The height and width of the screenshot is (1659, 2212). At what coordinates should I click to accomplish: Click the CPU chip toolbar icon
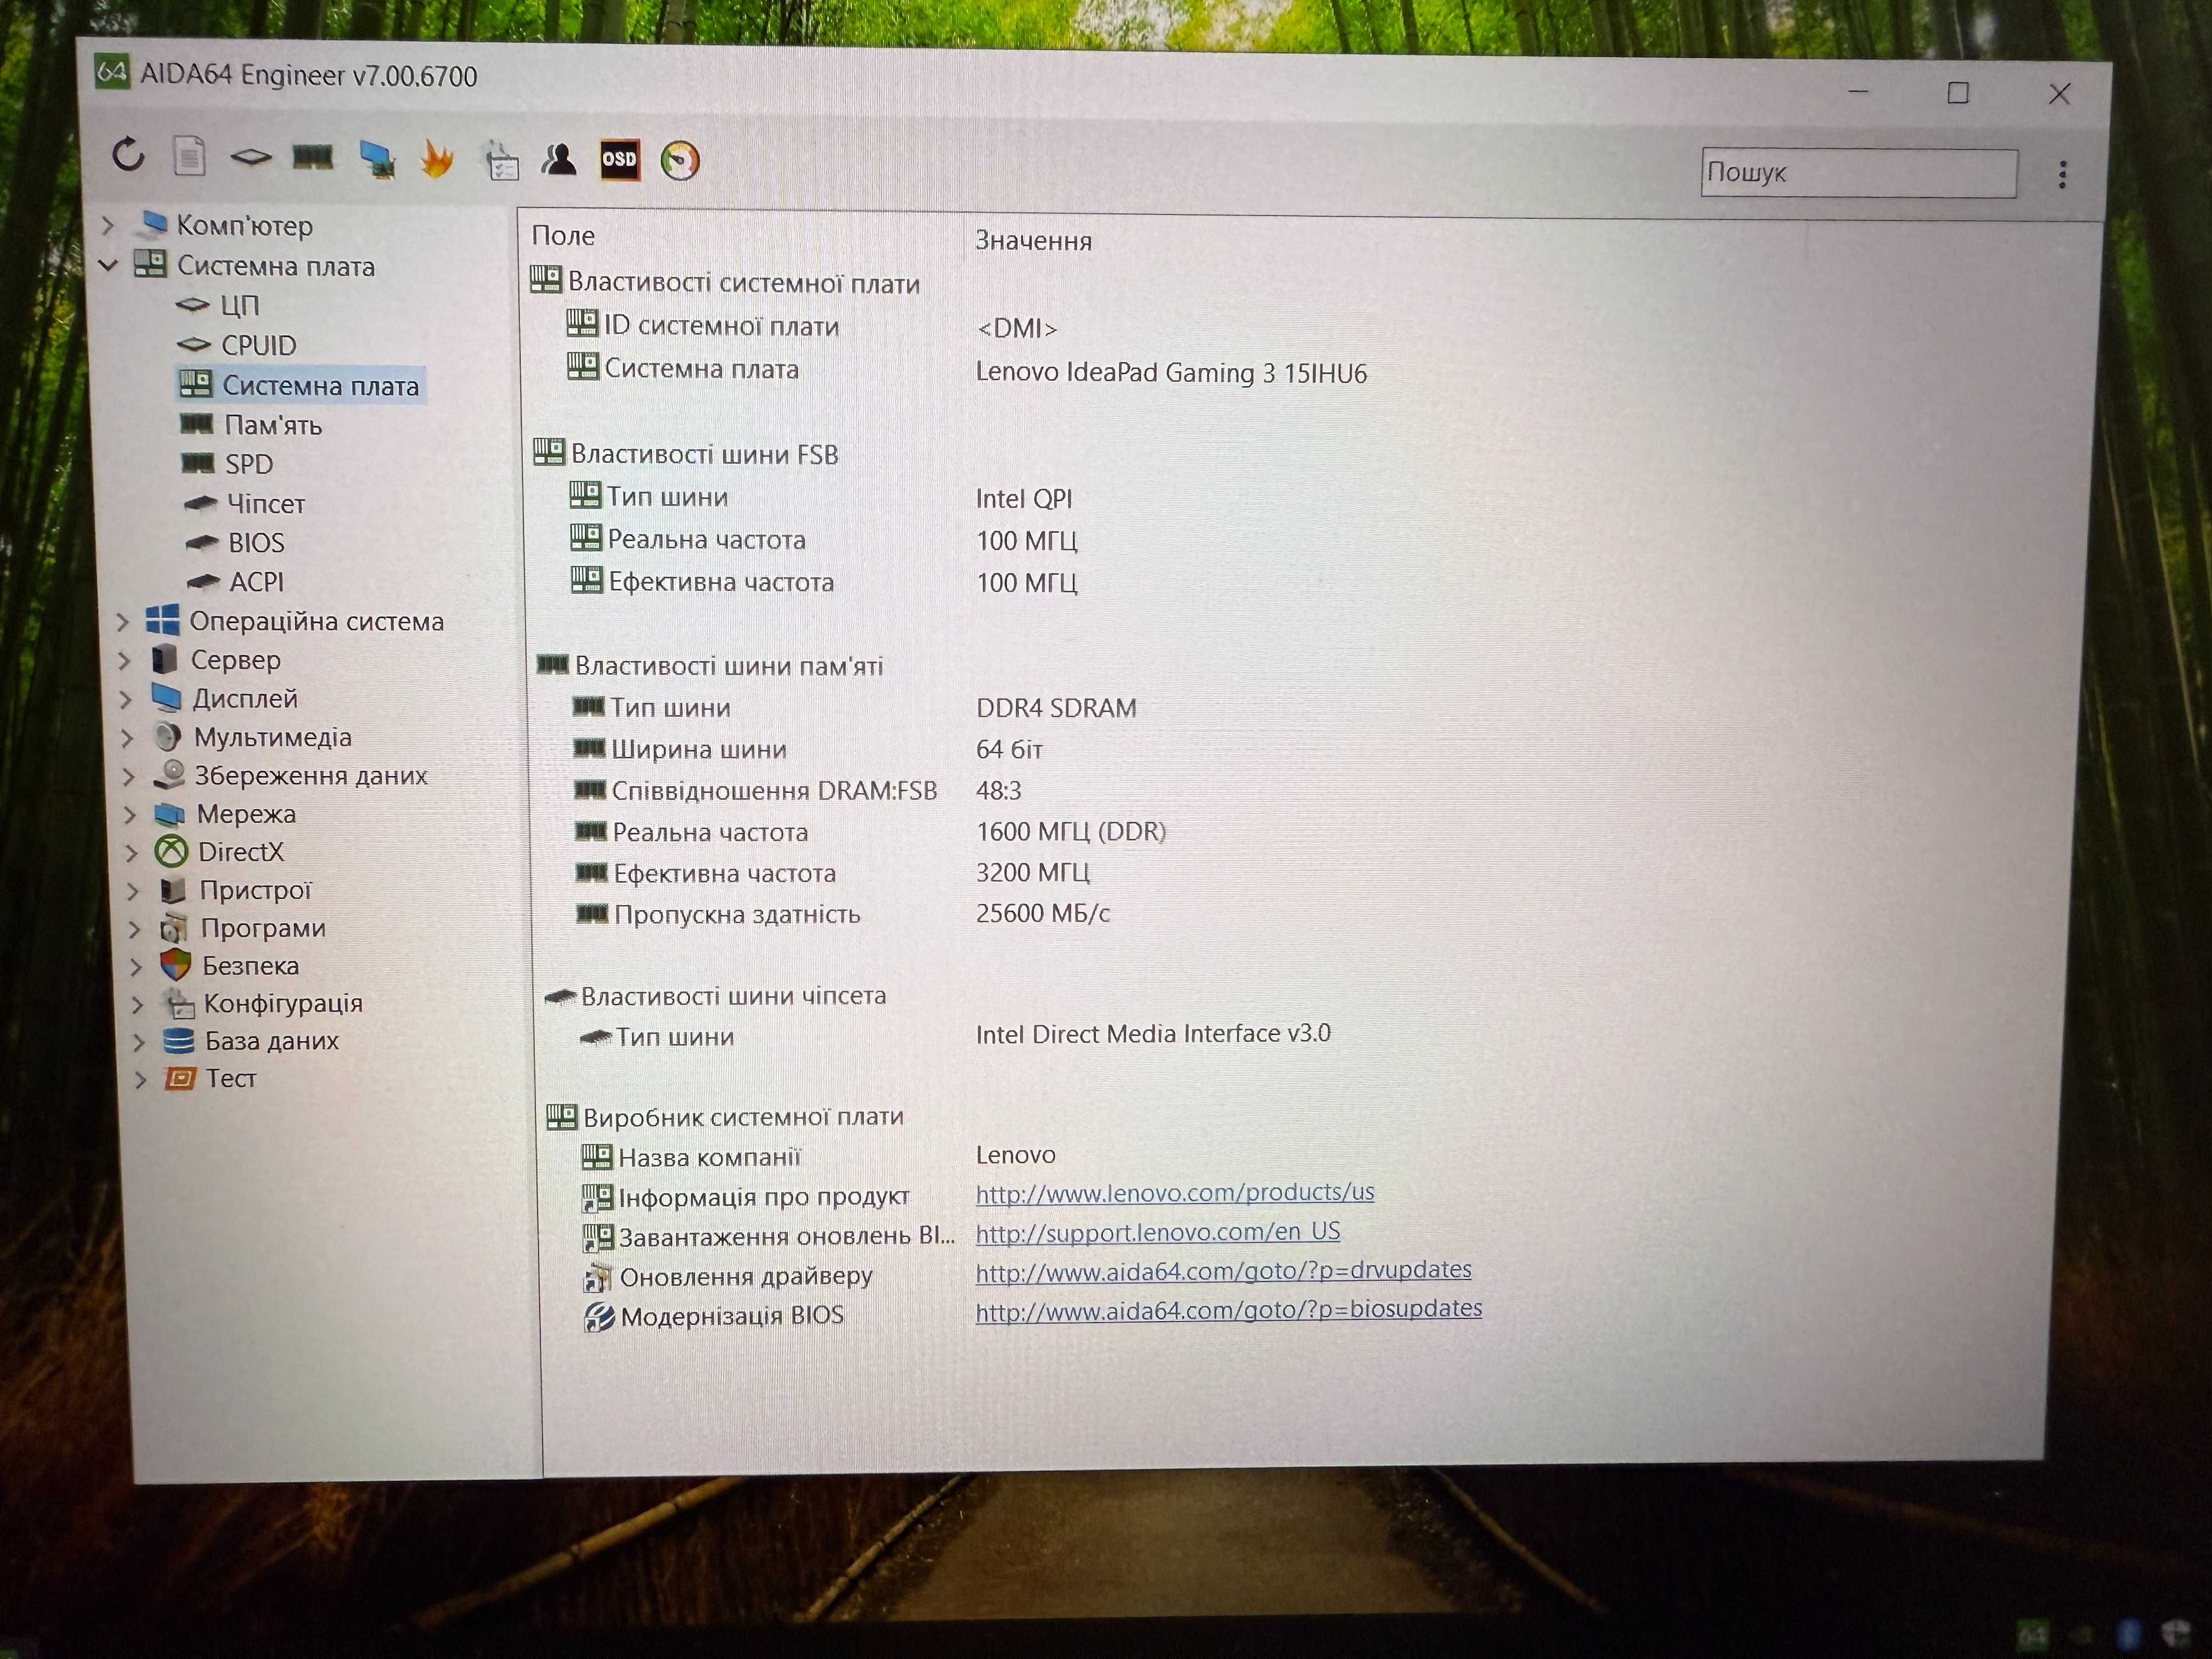click(x=250, y=156)
